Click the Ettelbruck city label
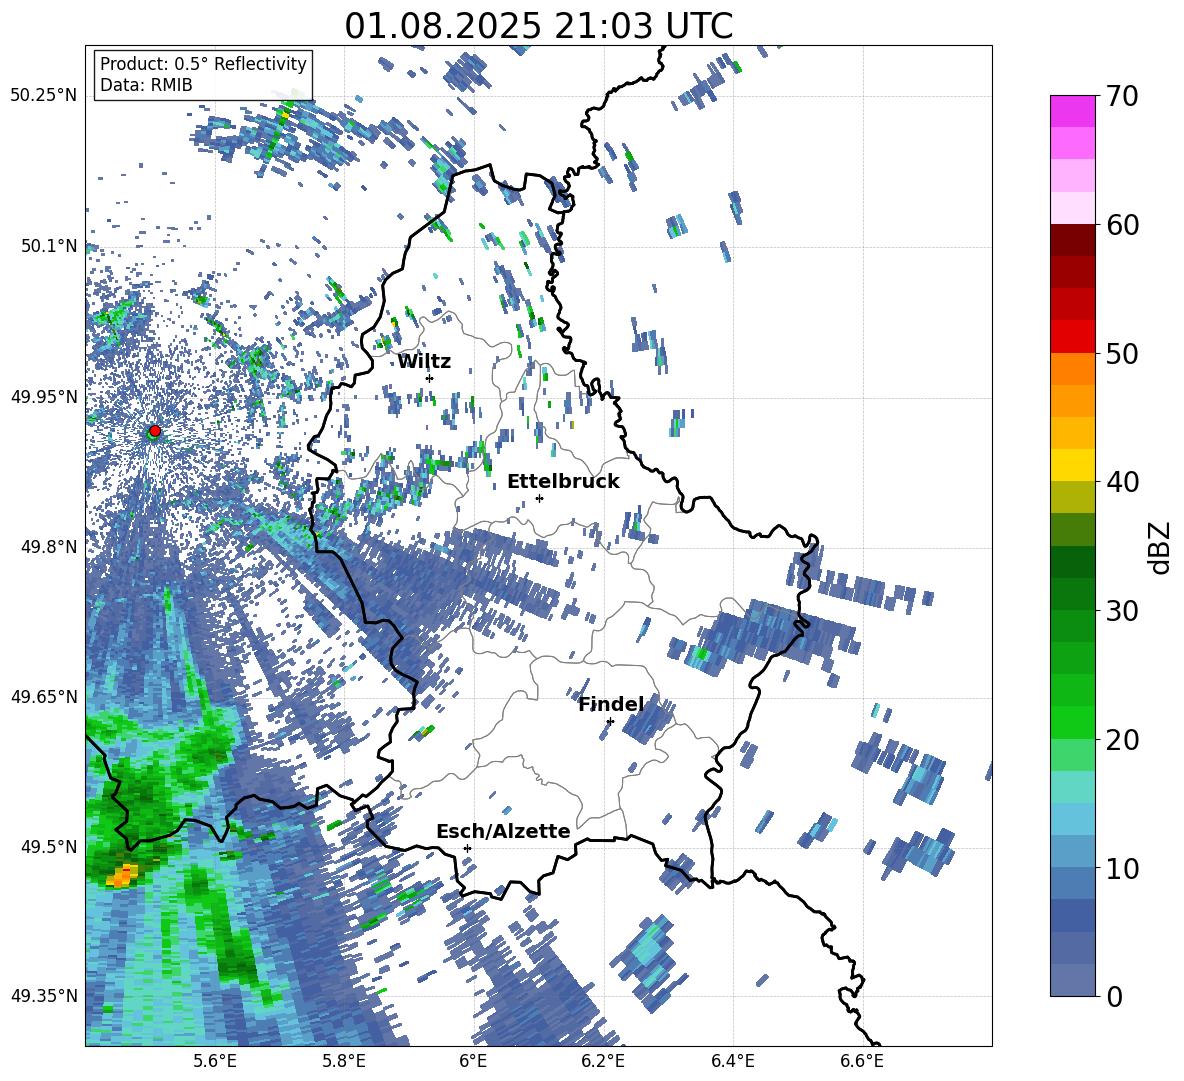The image size is (1184, 1081). click(x=563, y=482)
